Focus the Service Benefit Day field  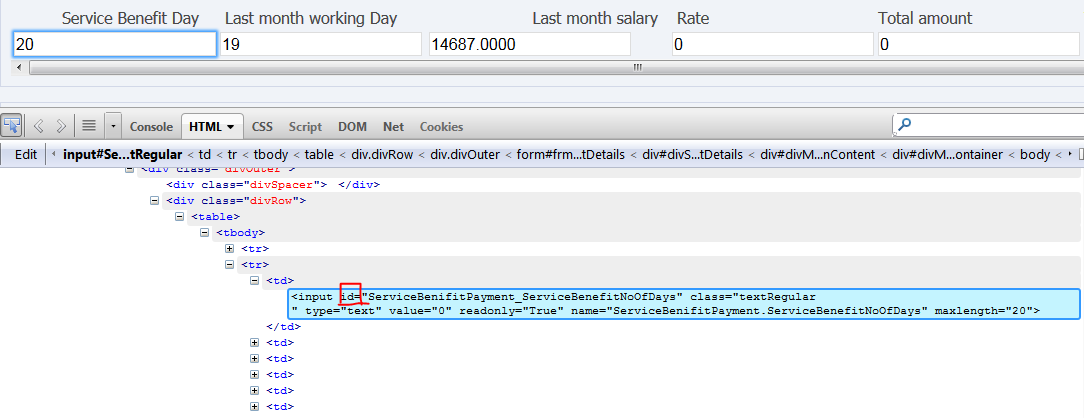click(x=115, y=45)
